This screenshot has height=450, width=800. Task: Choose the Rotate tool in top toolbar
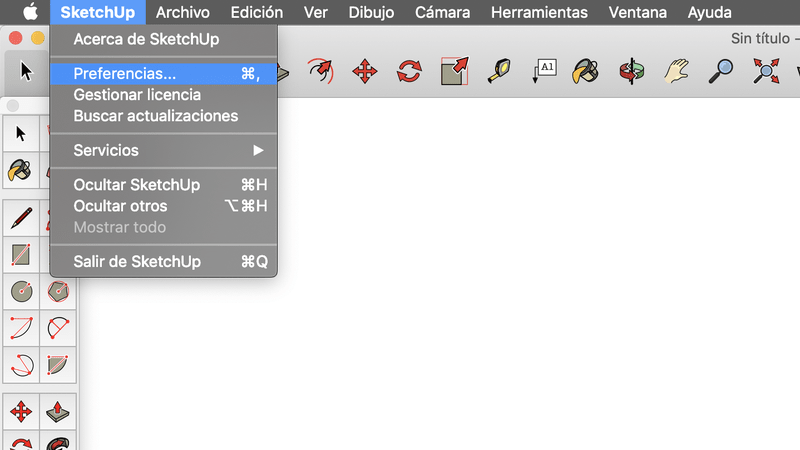409,71
